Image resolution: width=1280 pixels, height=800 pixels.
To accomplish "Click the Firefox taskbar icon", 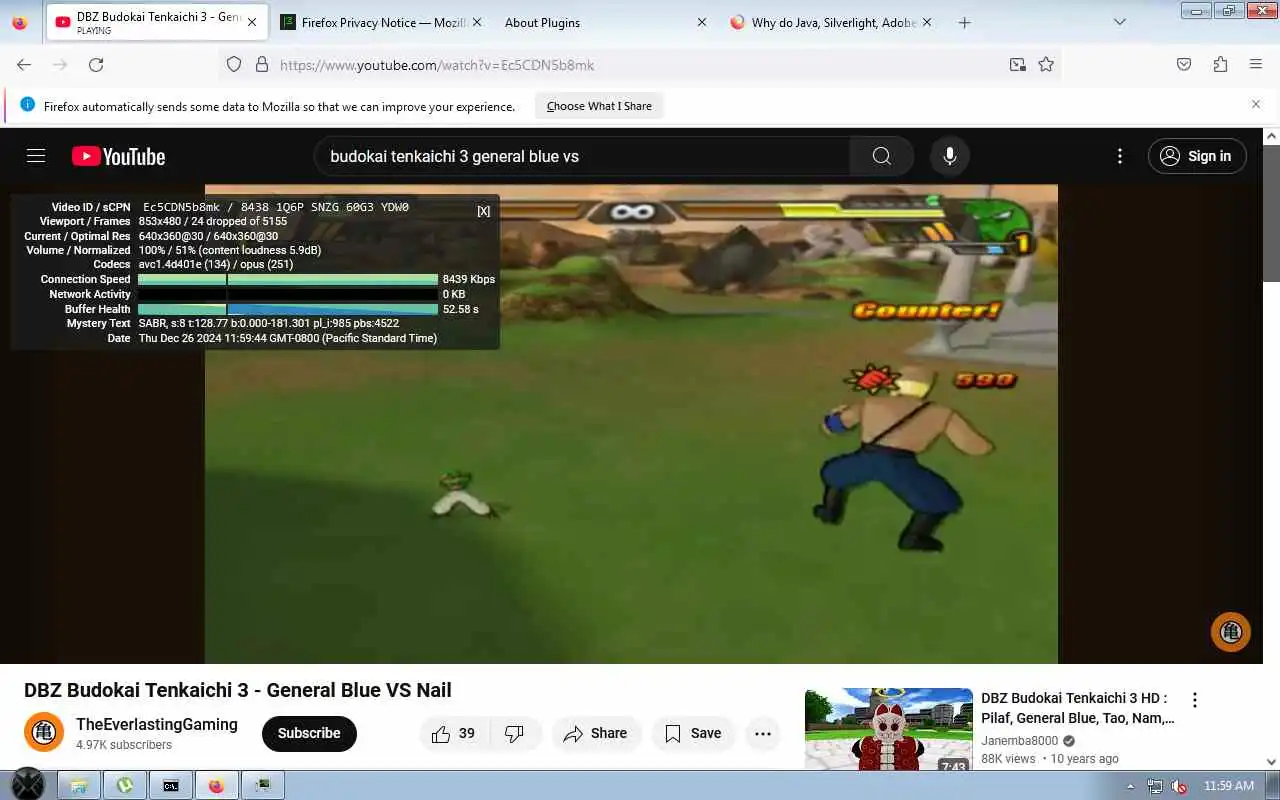I will coord(217,785).
